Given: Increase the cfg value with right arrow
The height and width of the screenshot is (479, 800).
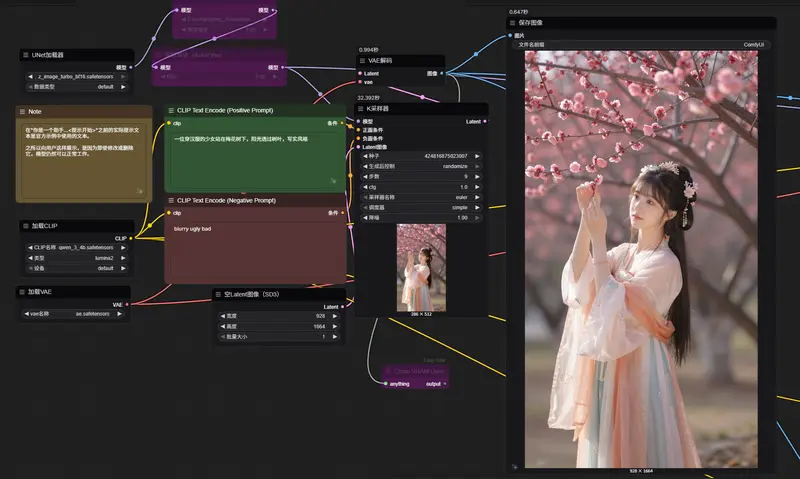Looking at the screenshot, I should [477, 187].
